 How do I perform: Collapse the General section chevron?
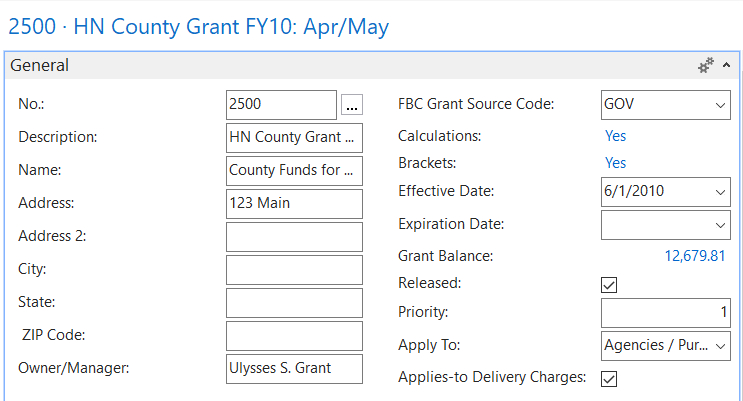729,65
